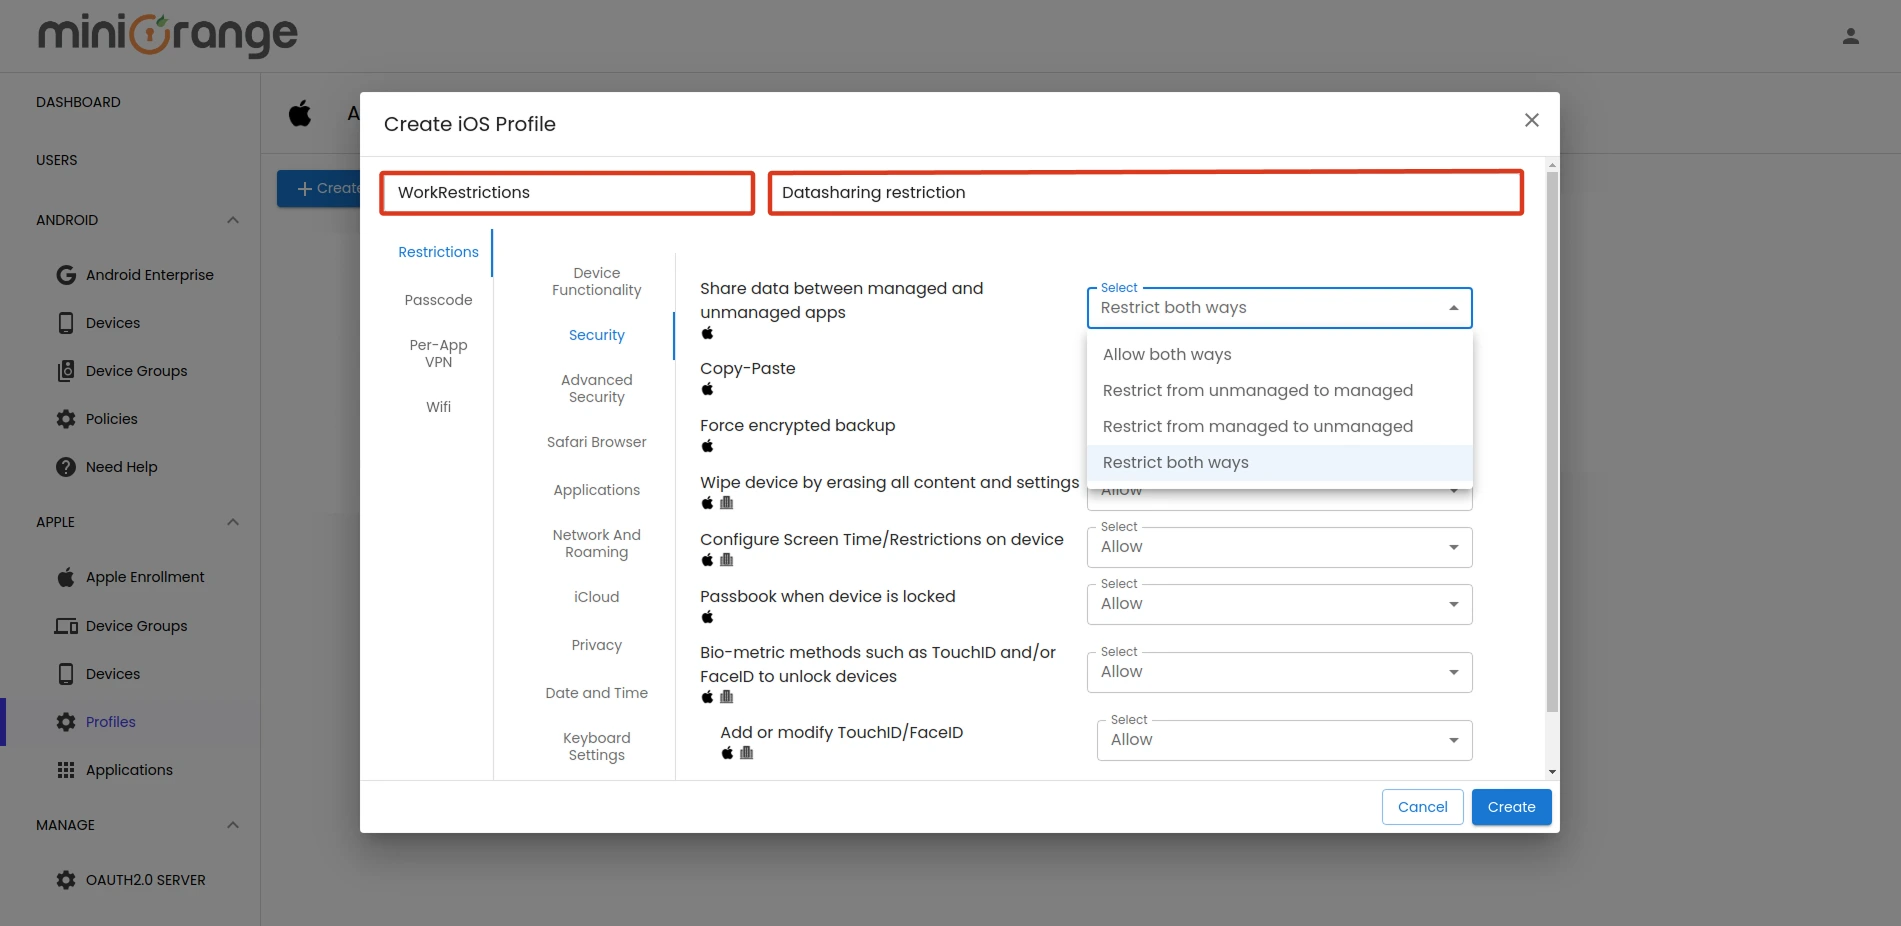Open the Profiles section in sidebar
This screenshot has height=926, width=1901.
click(x=110, y=721)
